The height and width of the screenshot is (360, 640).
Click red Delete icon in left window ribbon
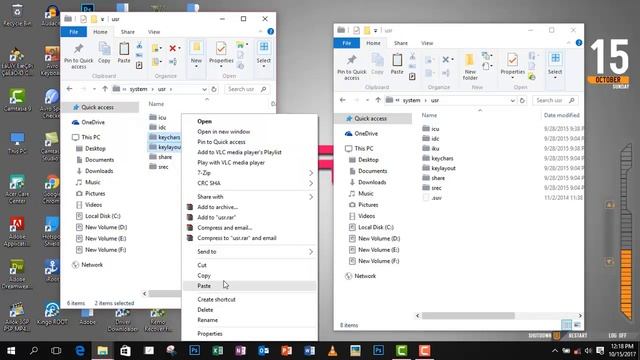coord(174,49)
